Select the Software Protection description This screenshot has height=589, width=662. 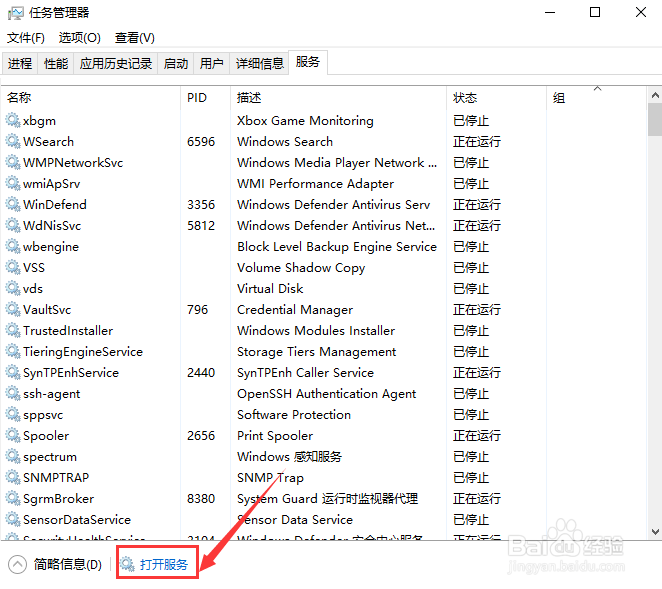(294, 415)
